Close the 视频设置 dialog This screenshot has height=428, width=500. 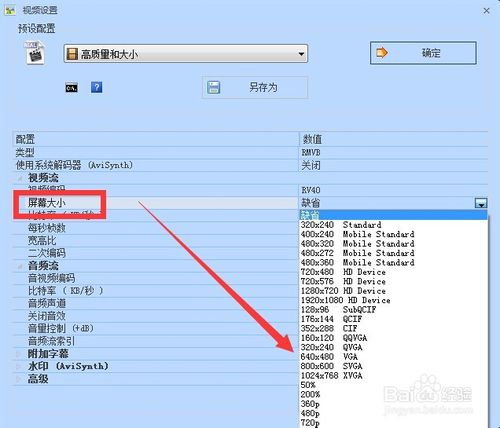click(486, 11)
